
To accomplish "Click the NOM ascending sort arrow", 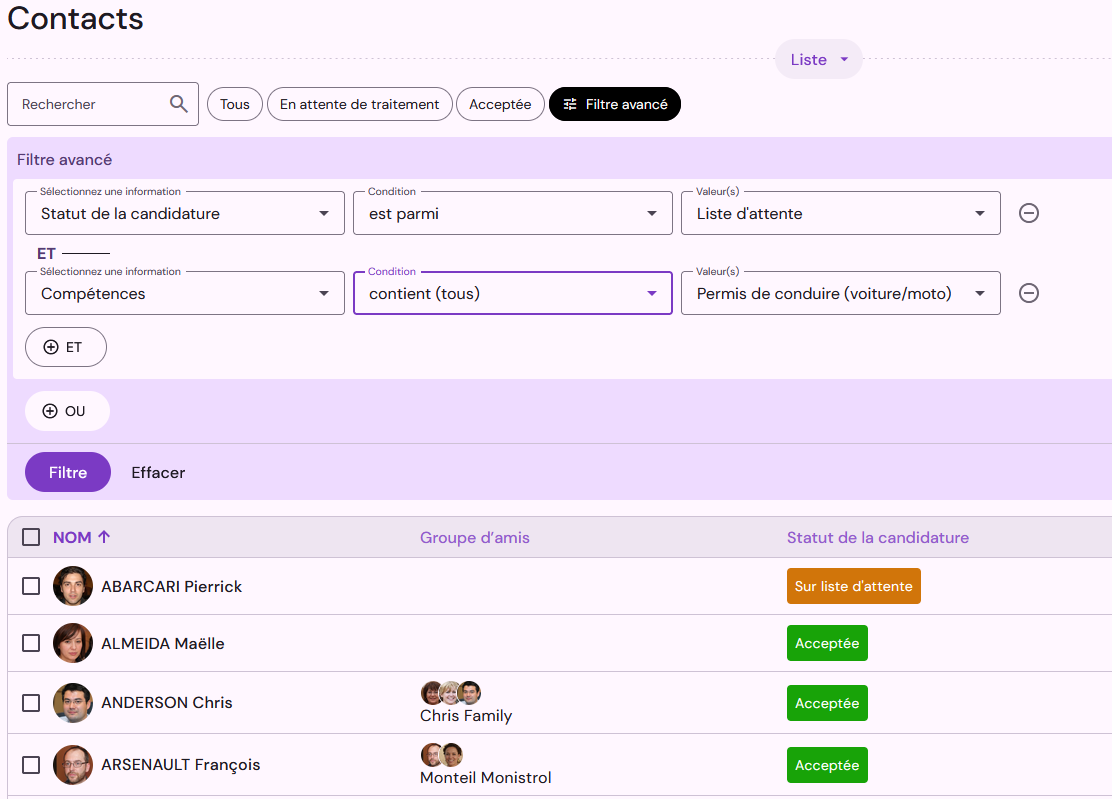I will coord(104,537).
